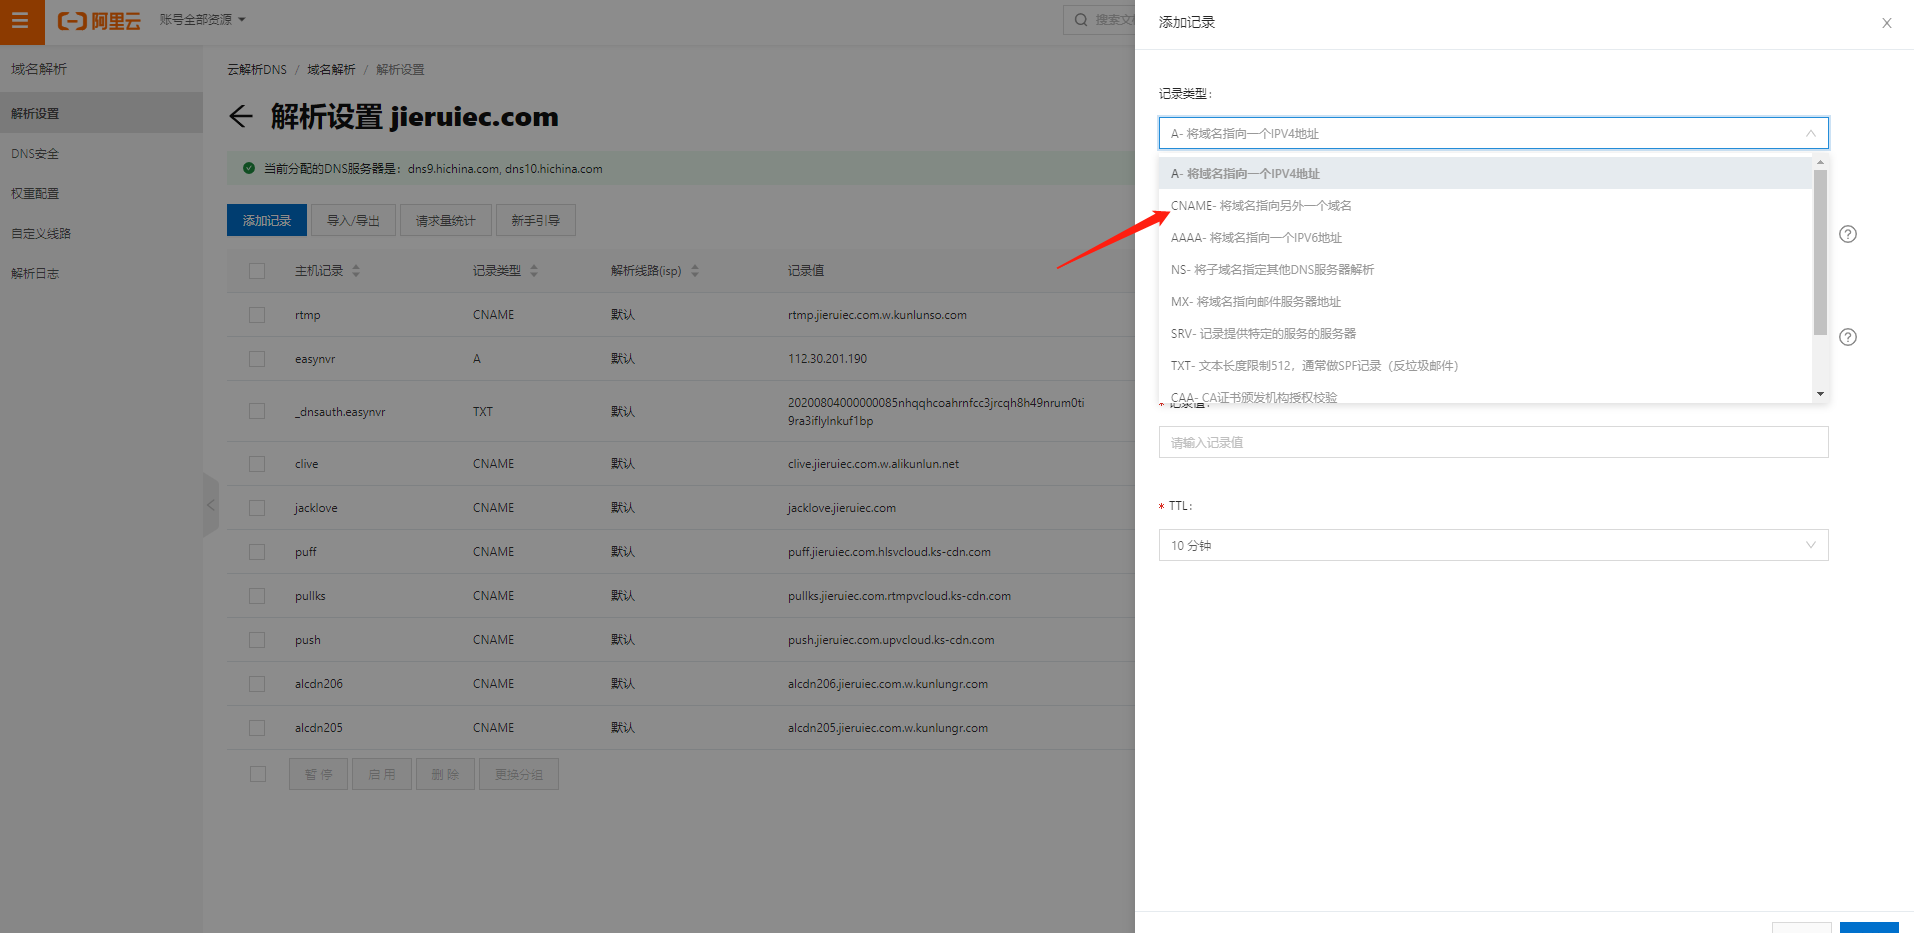Viewport: 1914px width, 933px height.
Task: Sort by host record column
Action: 356,271
